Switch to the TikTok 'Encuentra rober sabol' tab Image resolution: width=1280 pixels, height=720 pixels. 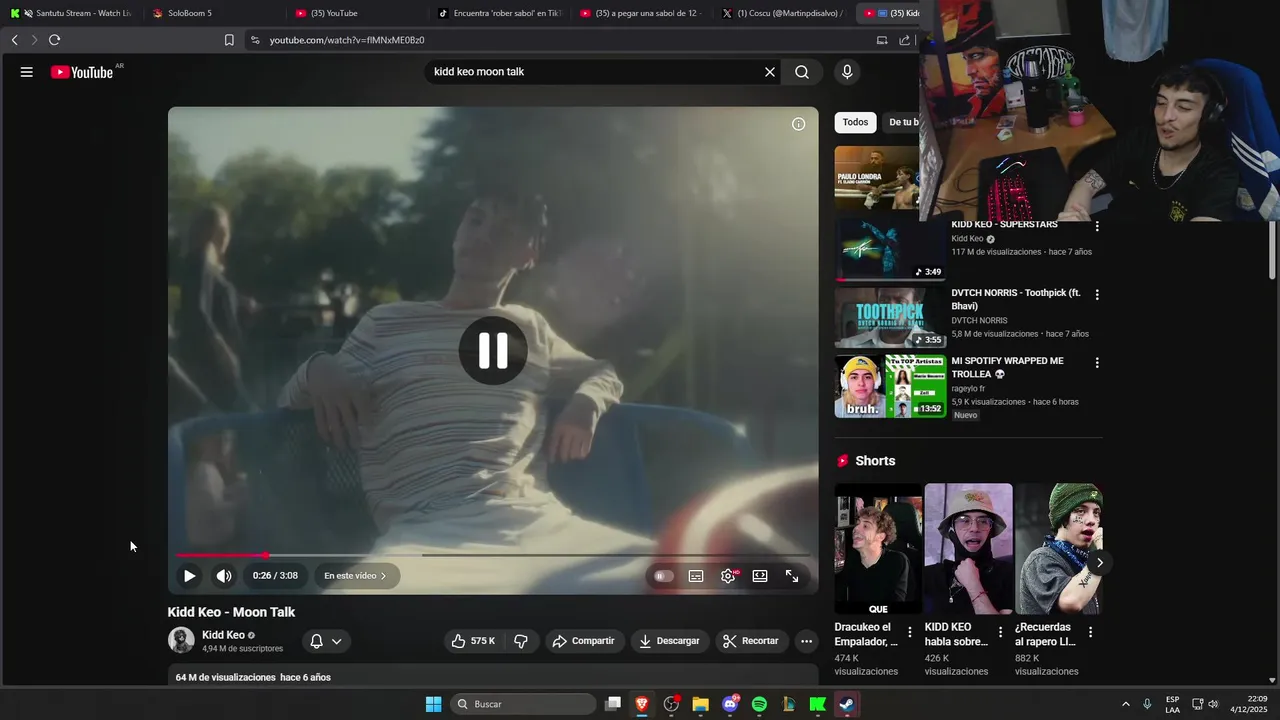click(x=501, y=13)
